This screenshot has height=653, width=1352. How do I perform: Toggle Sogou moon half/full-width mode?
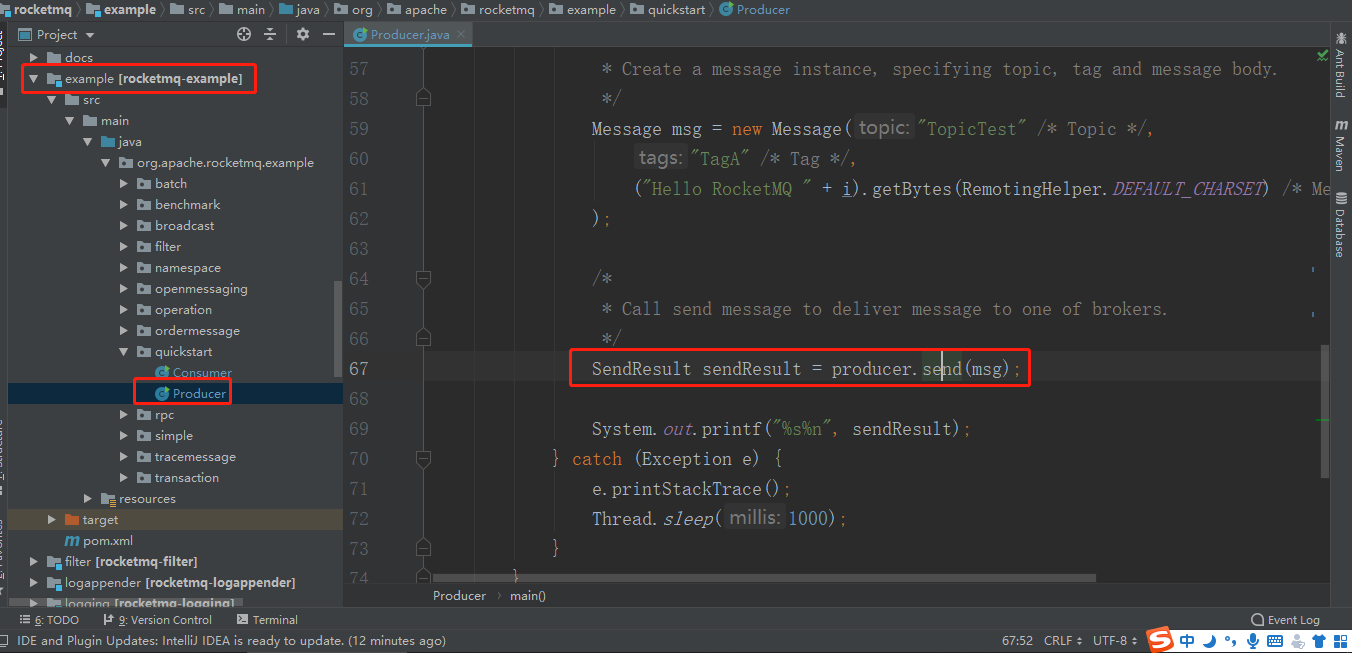pyautogui.click(x=1209, y=641)
